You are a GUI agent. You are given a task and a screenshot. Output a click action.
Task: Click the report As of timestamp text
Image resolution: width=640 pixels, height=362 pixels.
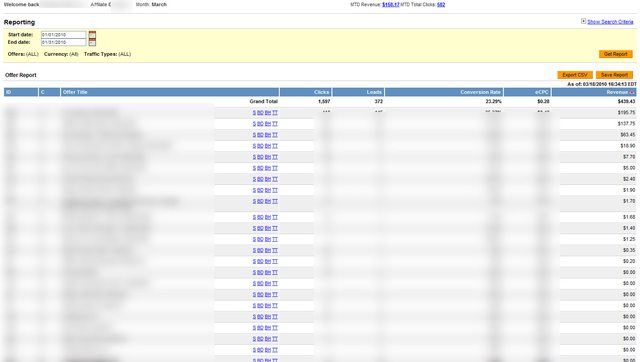click(x=602, y=84)
